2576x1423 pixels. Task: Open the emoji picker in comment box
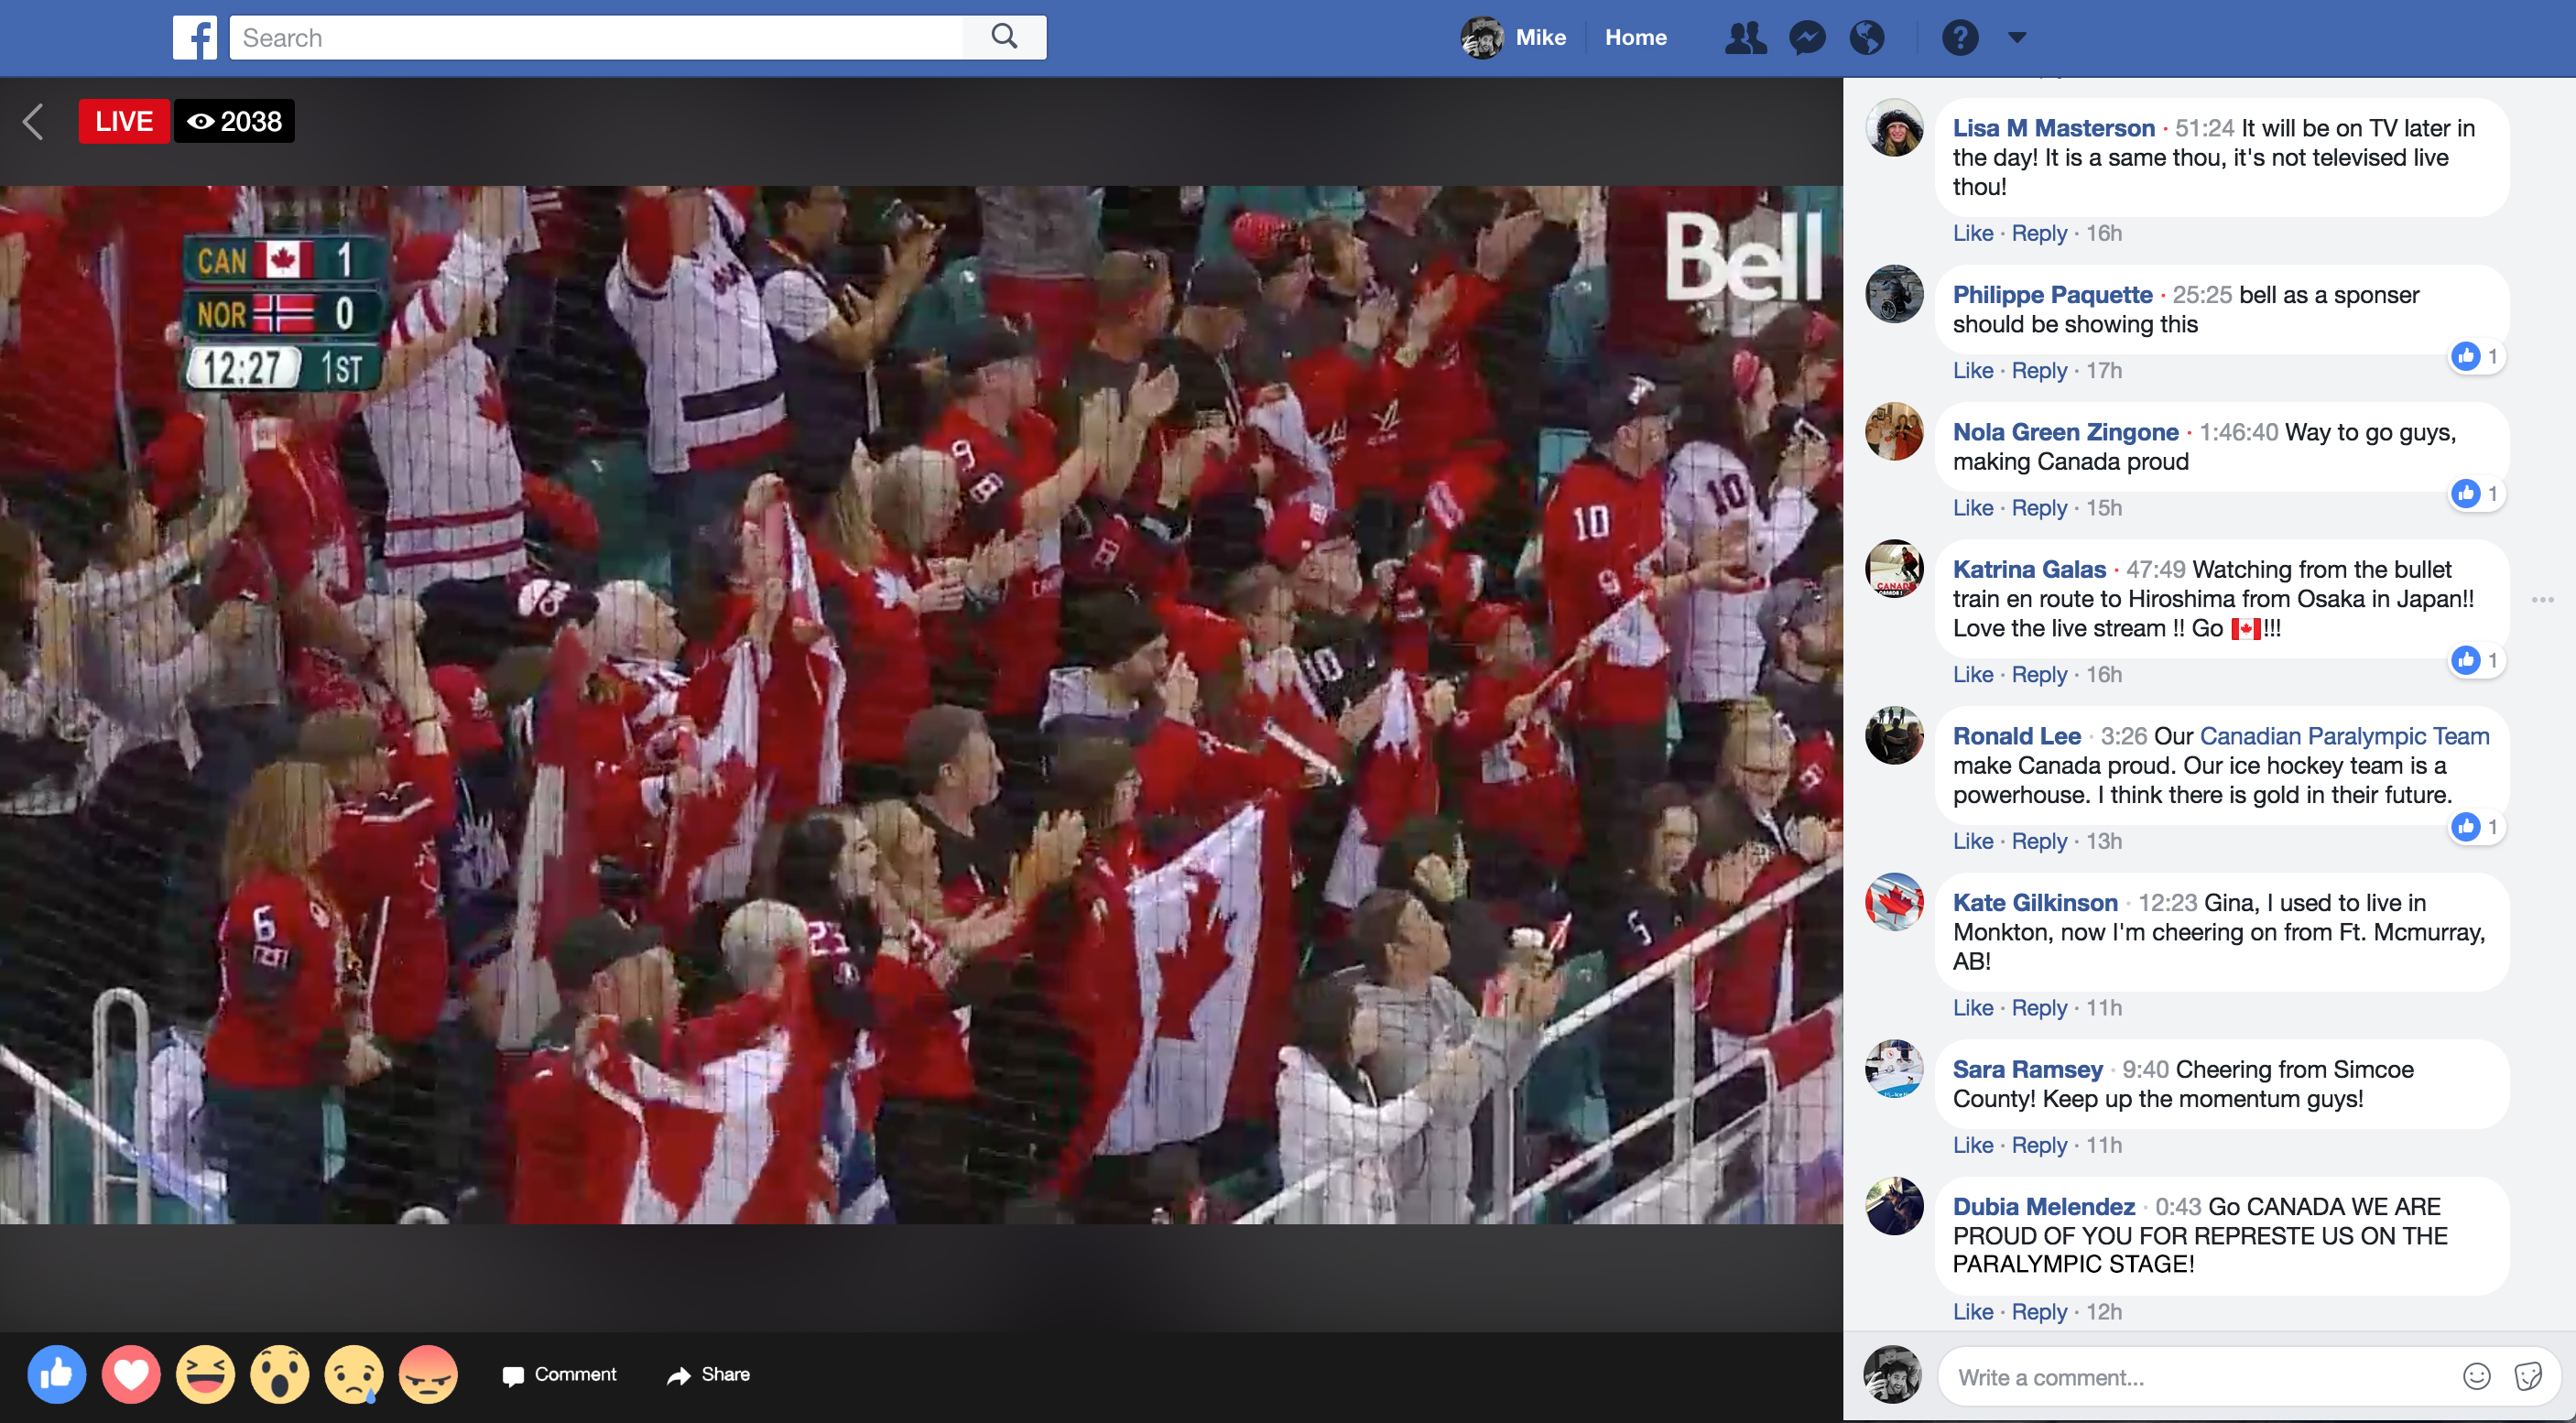pyautogui.click(x=2476, y=1377)
